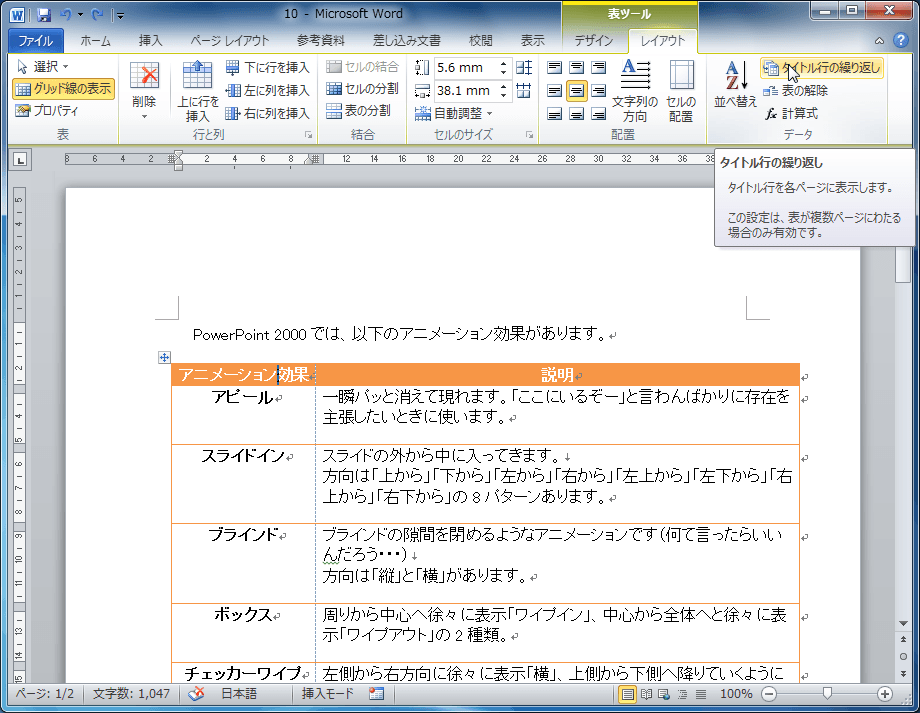Screen dimensions: 920x713
Task: Click the Redo icon in the title bar
Action: (x=97, y=15)
